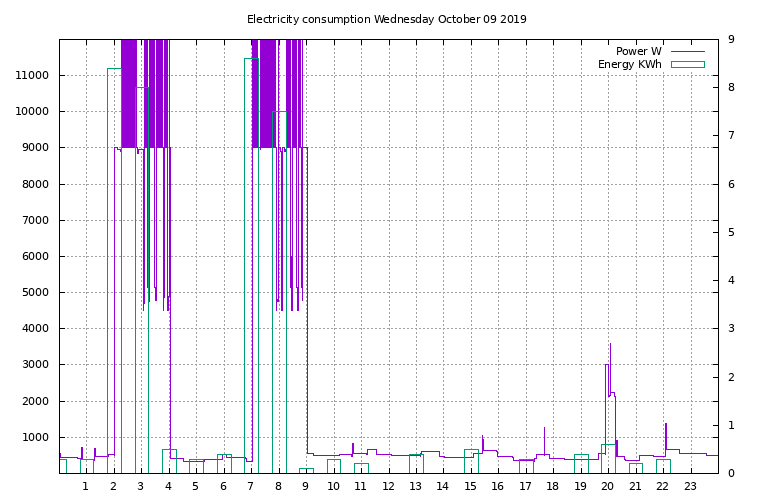Click the Energy KWh legend label
Image resolution: width=768 pixels, height=500 pixels.
[x=629, y=64]
